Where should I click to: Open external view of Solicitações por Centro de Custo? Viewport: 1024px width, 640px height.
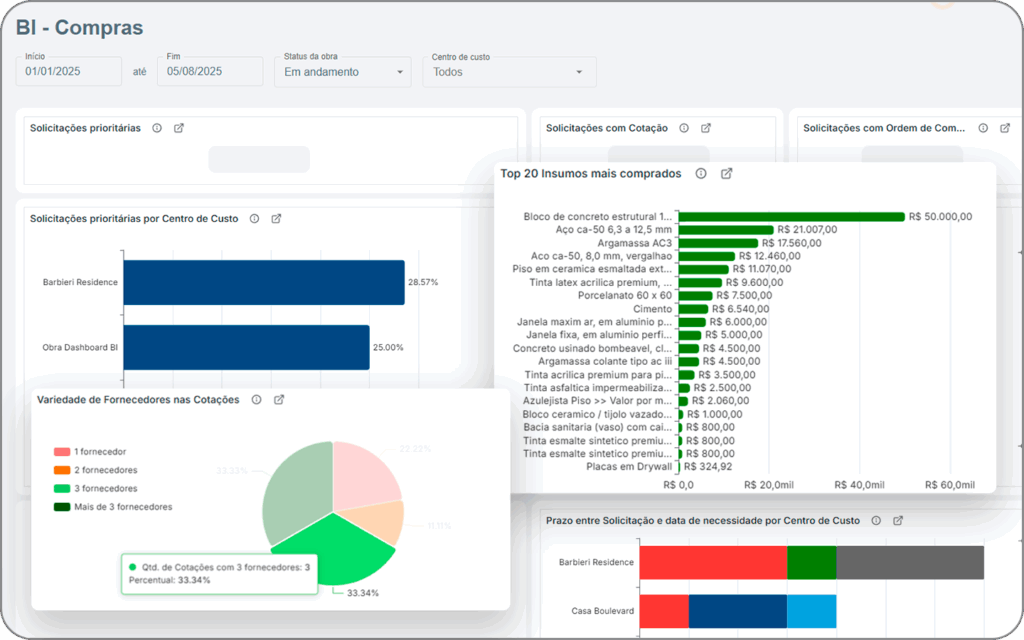276,218
